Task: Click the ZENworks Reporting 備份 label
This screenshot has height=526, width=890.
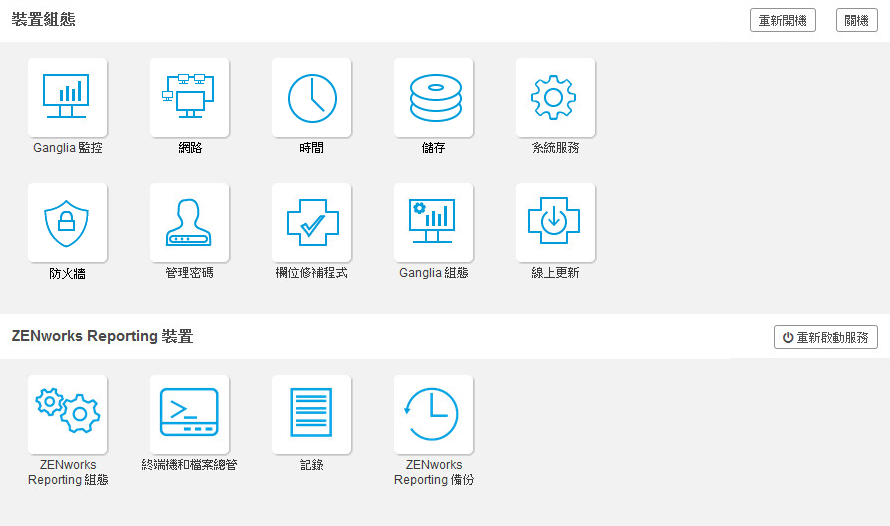Action: pyautogui.click(x=434, y=472)
